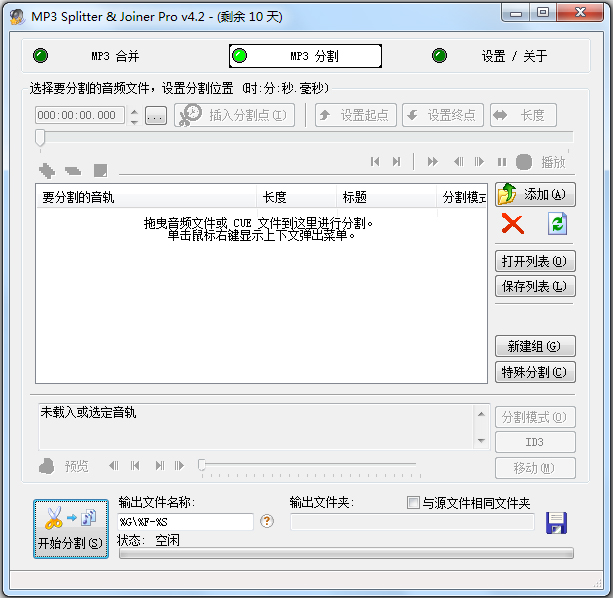Click preview skip to start icon
Screen dimensions: 613x598
click(x=135, y=466)
